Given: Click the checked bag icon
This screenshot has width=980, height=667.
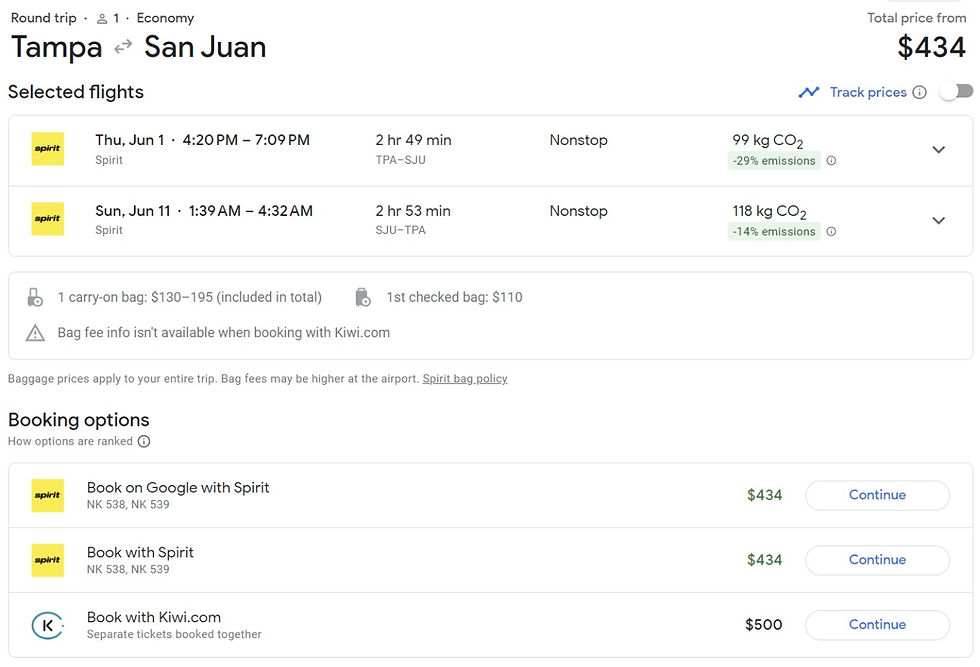Looking at the screenshot, I should tap(362, 298).
